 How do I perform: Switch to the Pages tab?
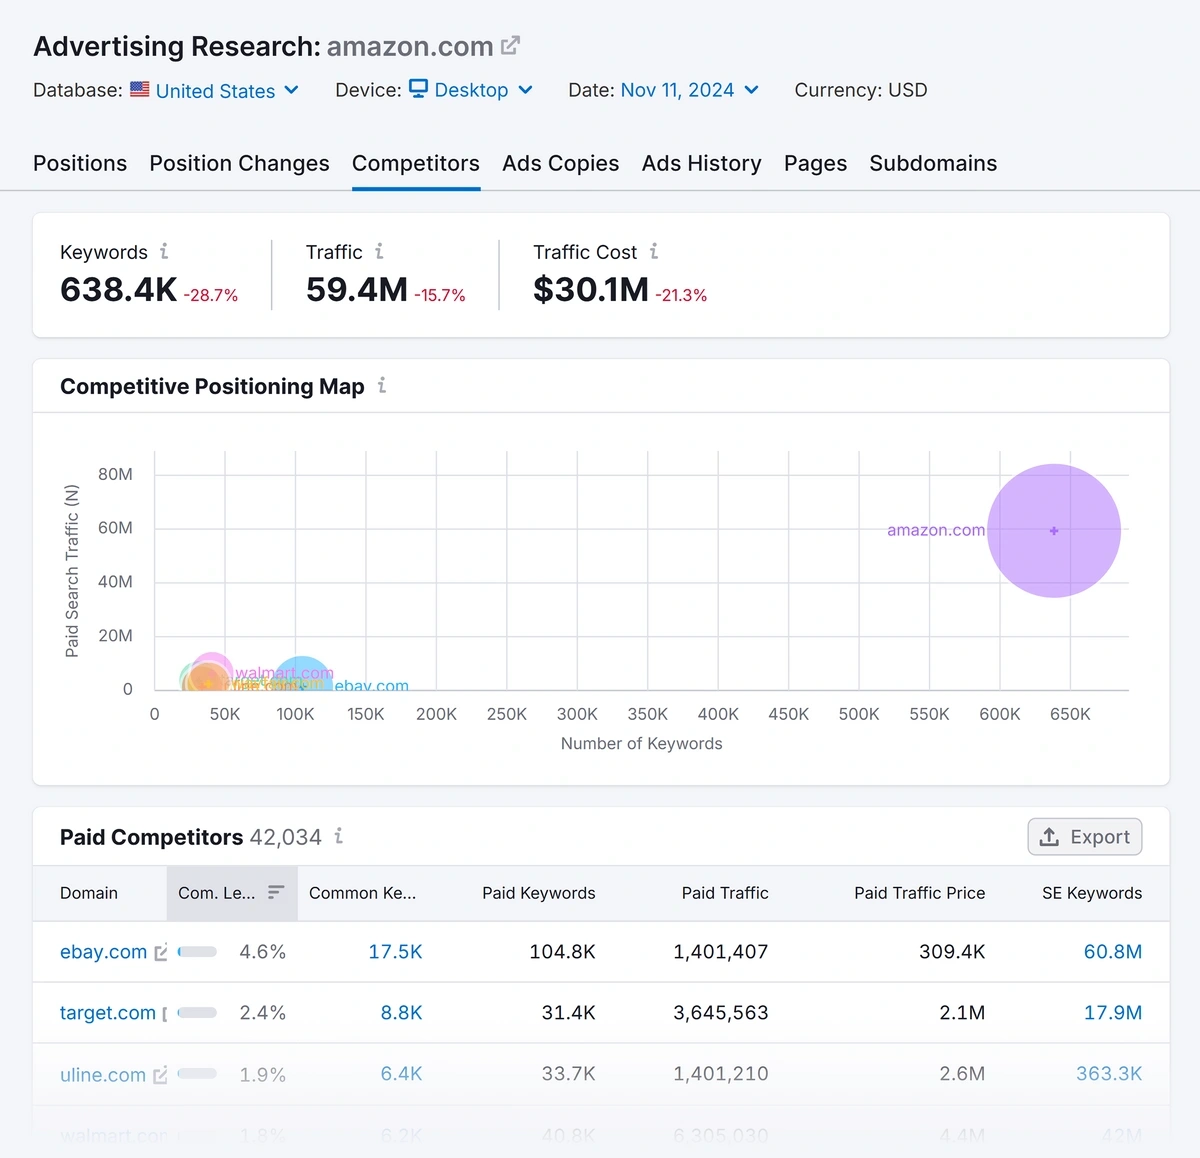[815, 163]
